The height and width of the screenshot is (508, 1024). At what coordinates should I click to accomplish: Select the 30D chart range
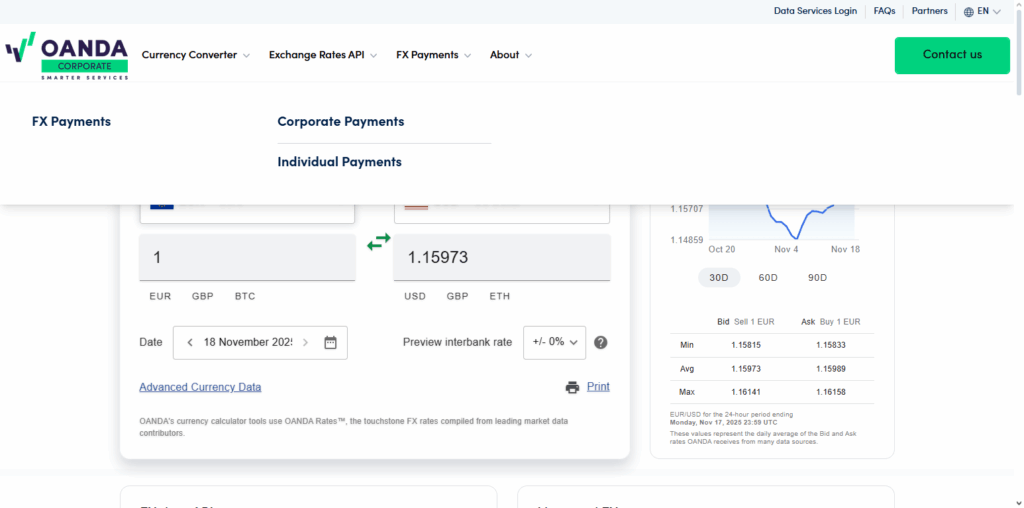(x=718, y=277)
